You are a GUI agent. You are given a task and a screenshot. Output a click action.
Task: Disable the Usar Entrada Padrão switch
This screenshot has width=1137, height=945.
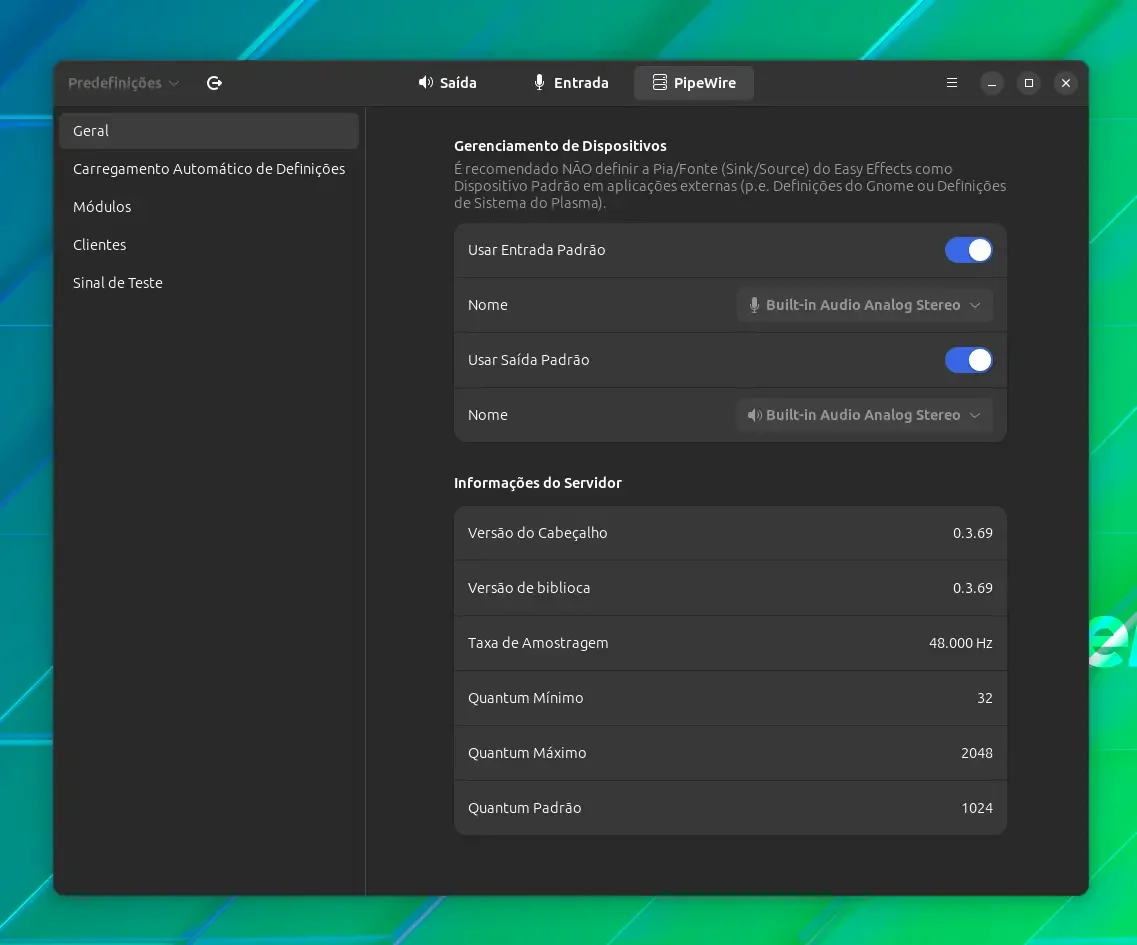tap(968, 250)
